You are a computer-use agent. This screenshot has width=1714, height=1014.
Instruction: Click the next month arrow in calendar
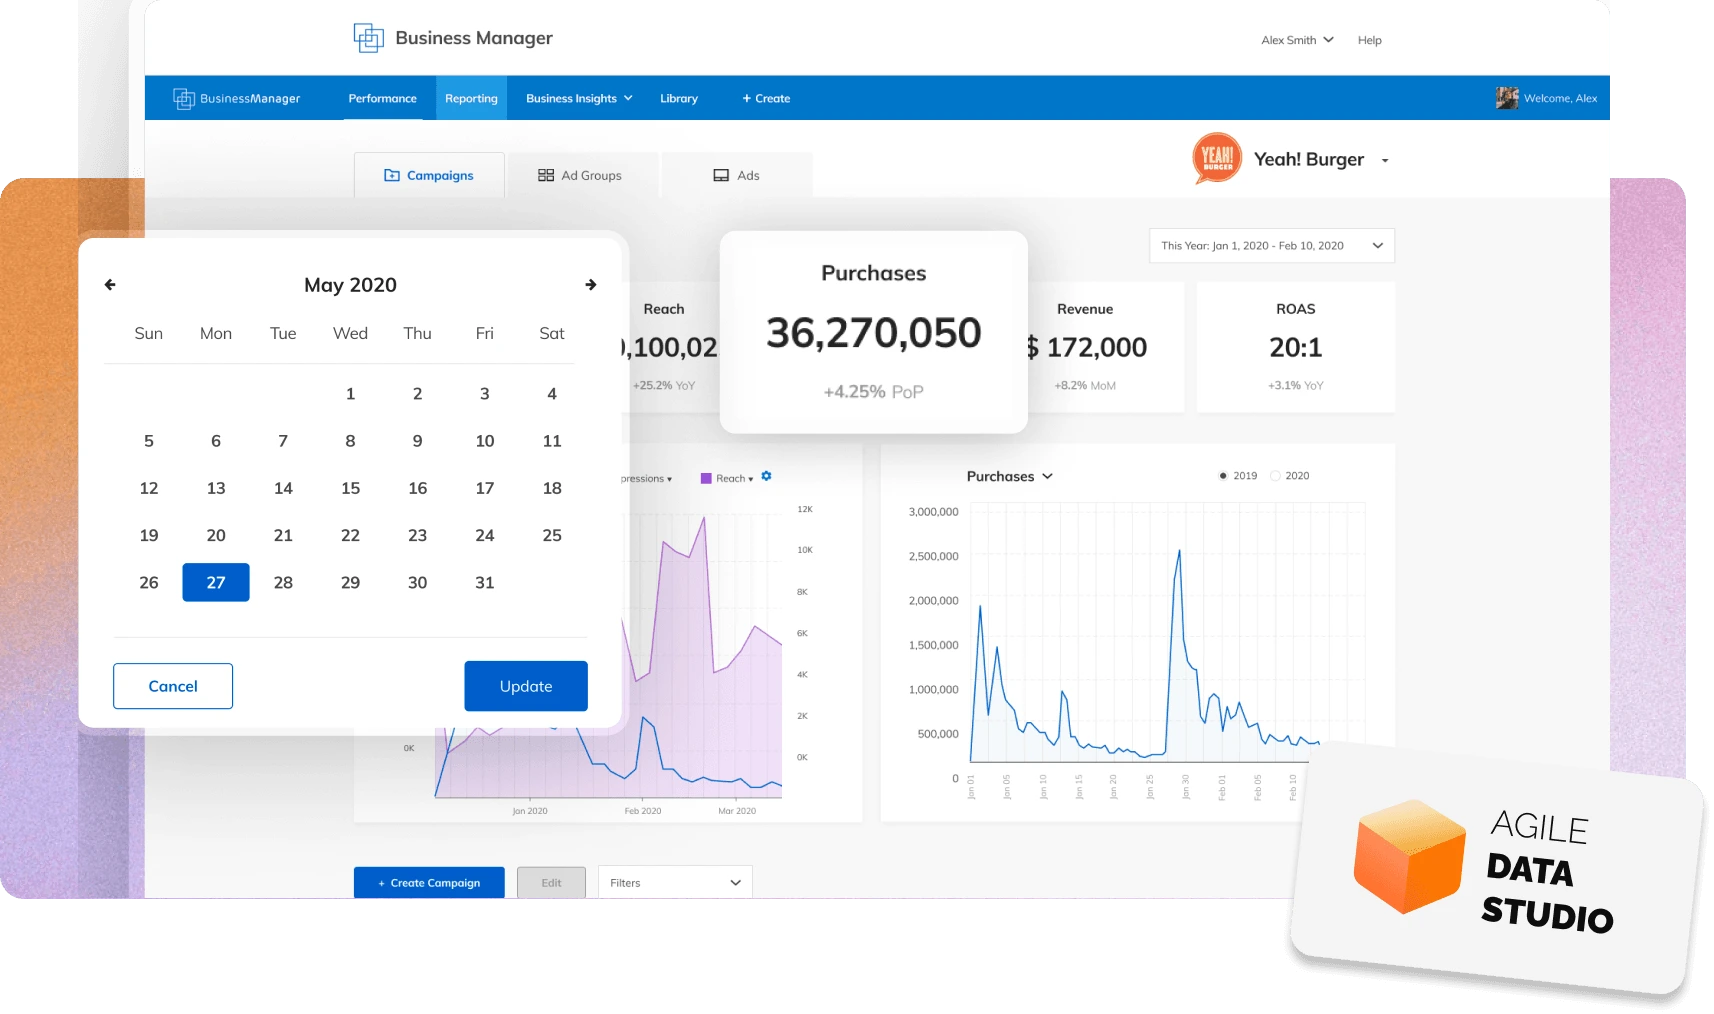click(x=591, y=285)
